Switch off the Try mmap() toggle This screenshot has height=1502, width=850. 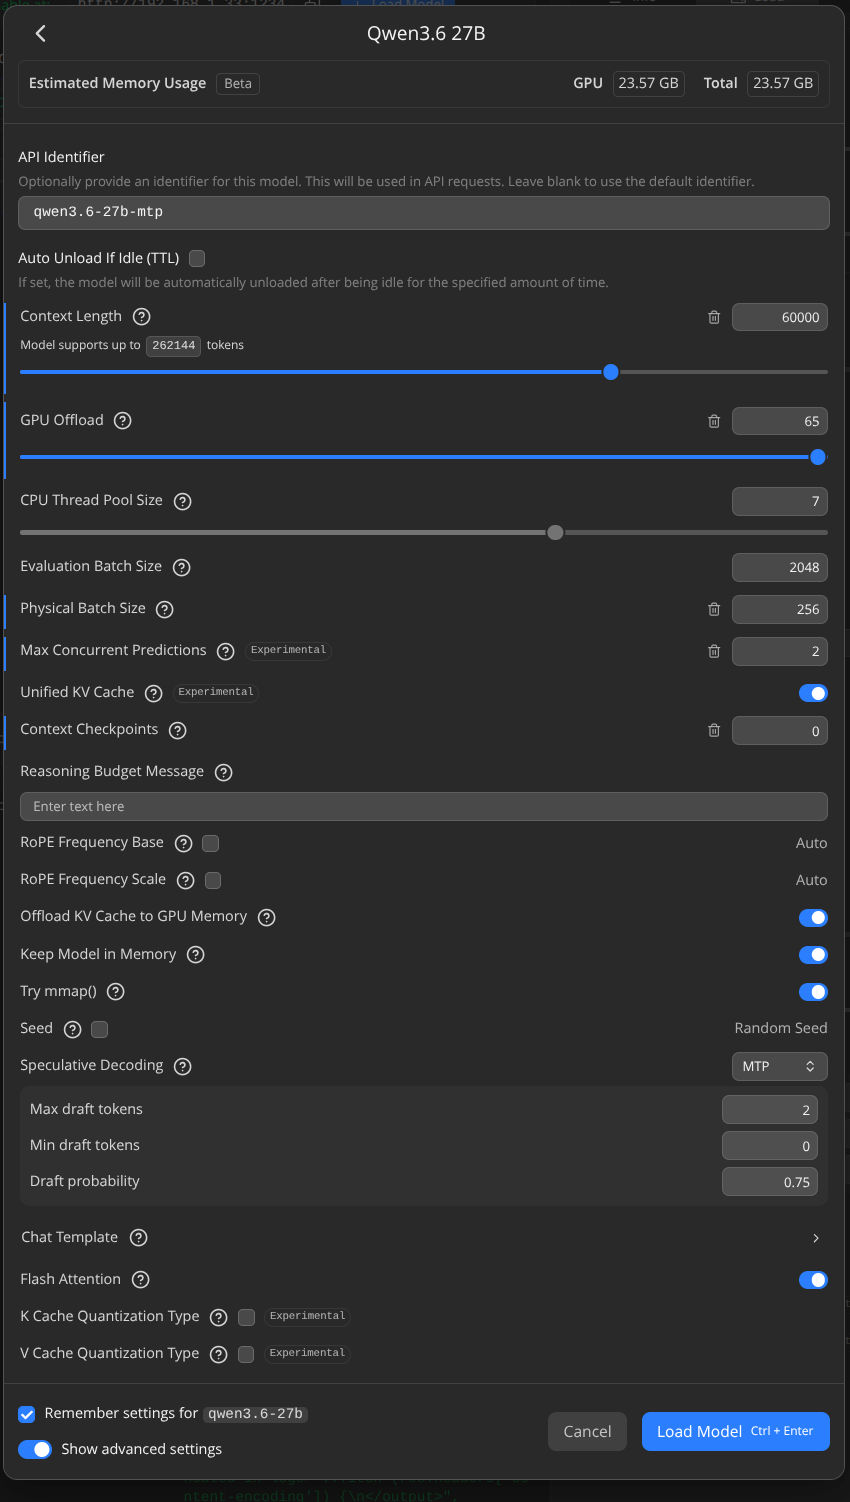813,992
